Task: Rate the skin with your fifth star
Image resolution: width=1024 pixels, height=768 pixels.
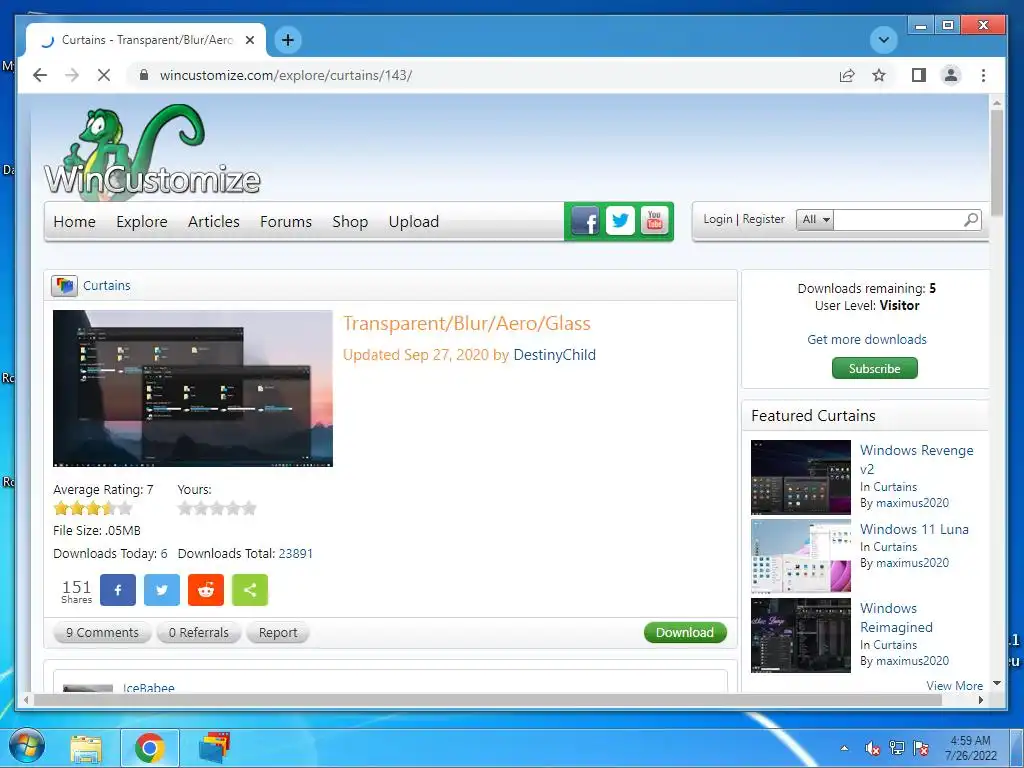Action: 249,508
